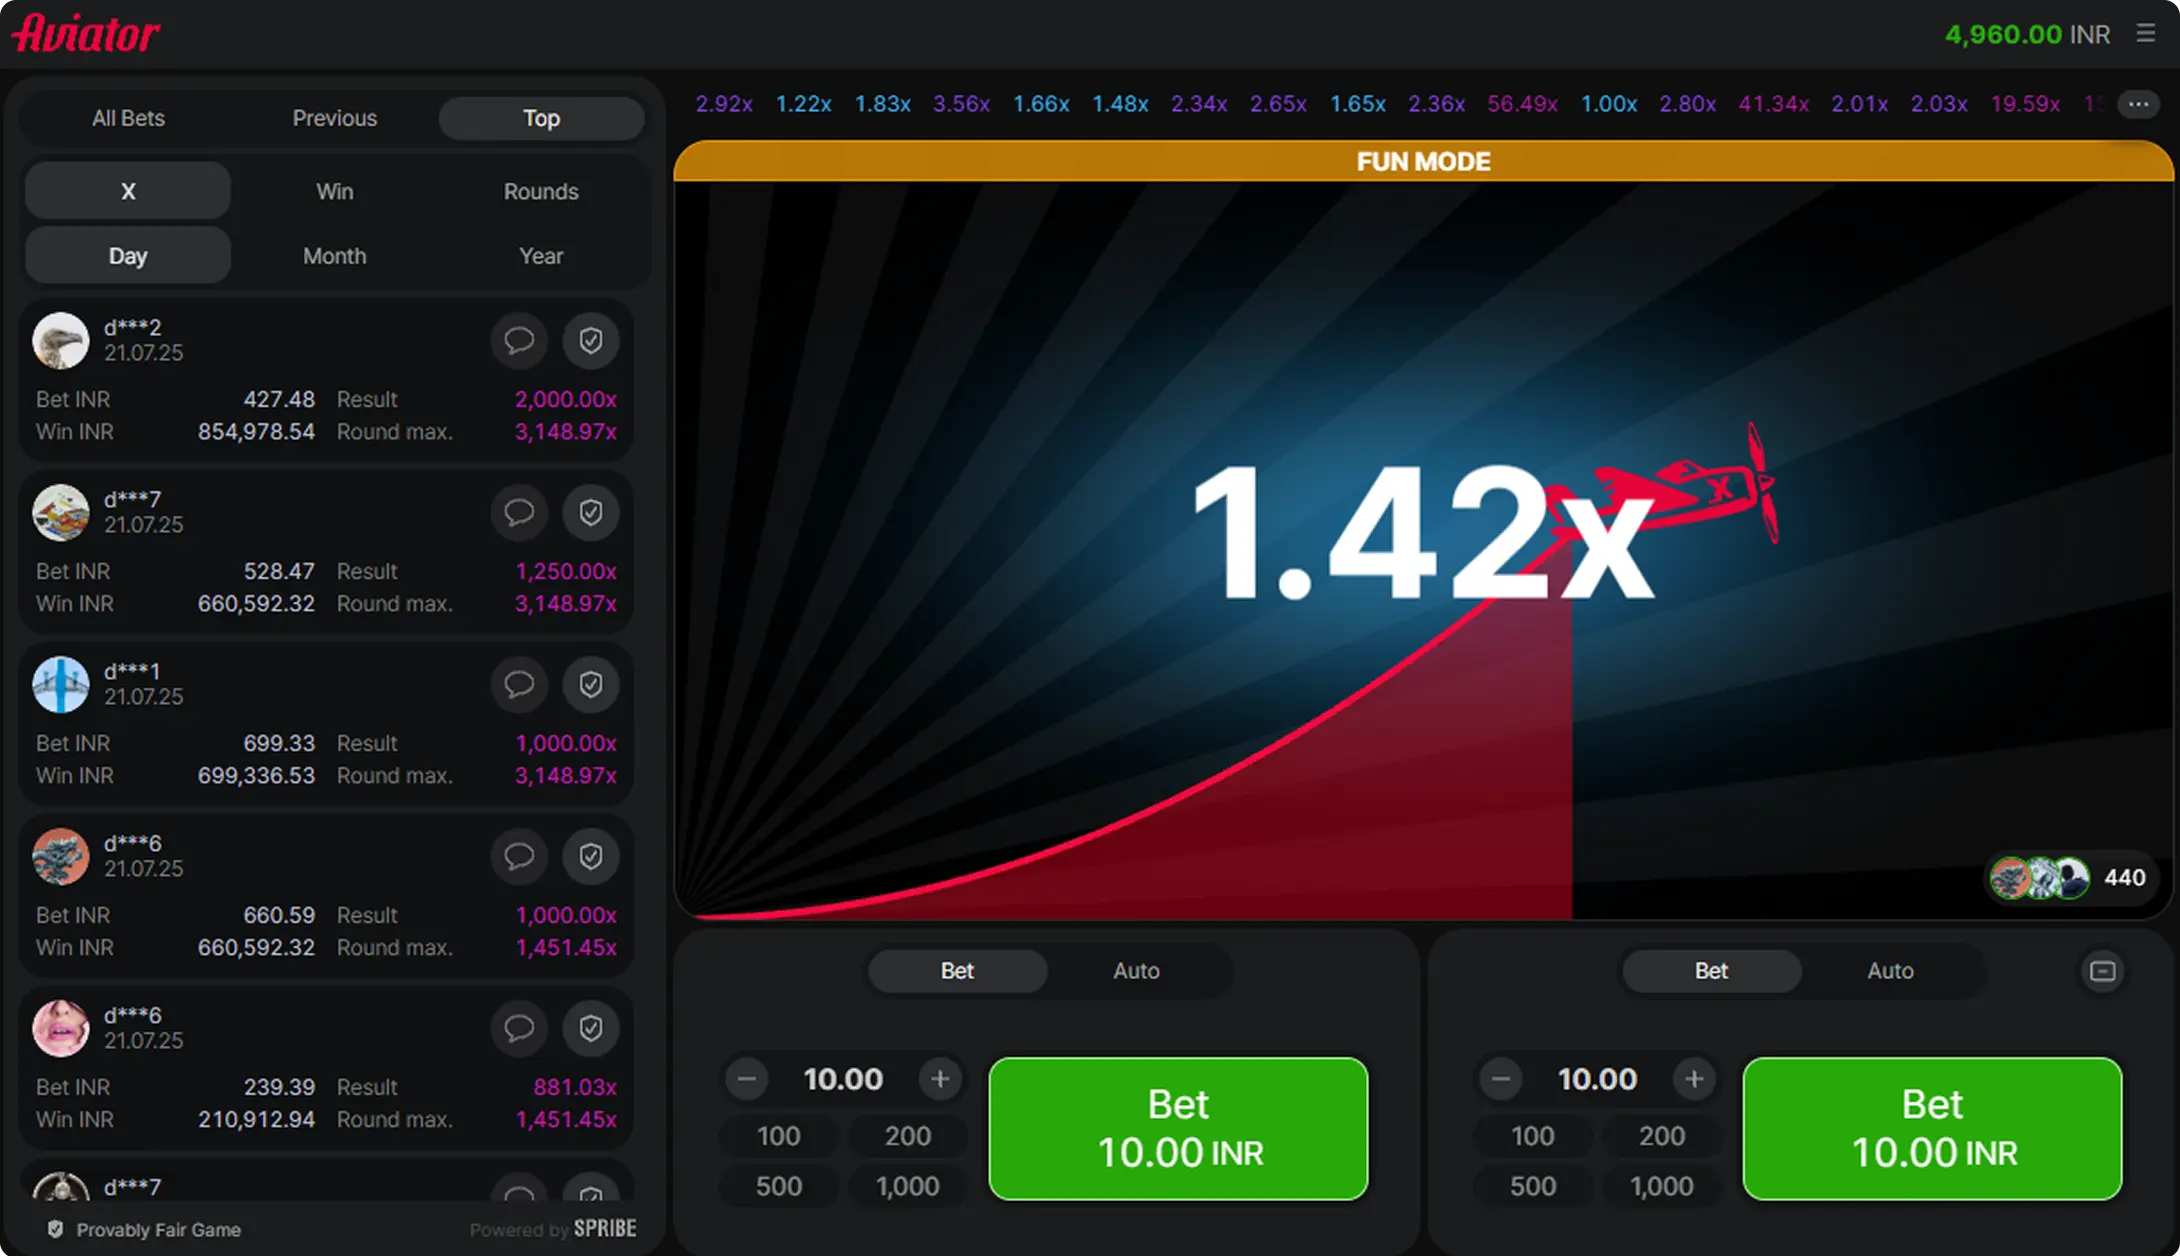This screenshot has height=1256, width=2180.
Task: Expand round history with the three-dots button
Action: coord(2138,104)
